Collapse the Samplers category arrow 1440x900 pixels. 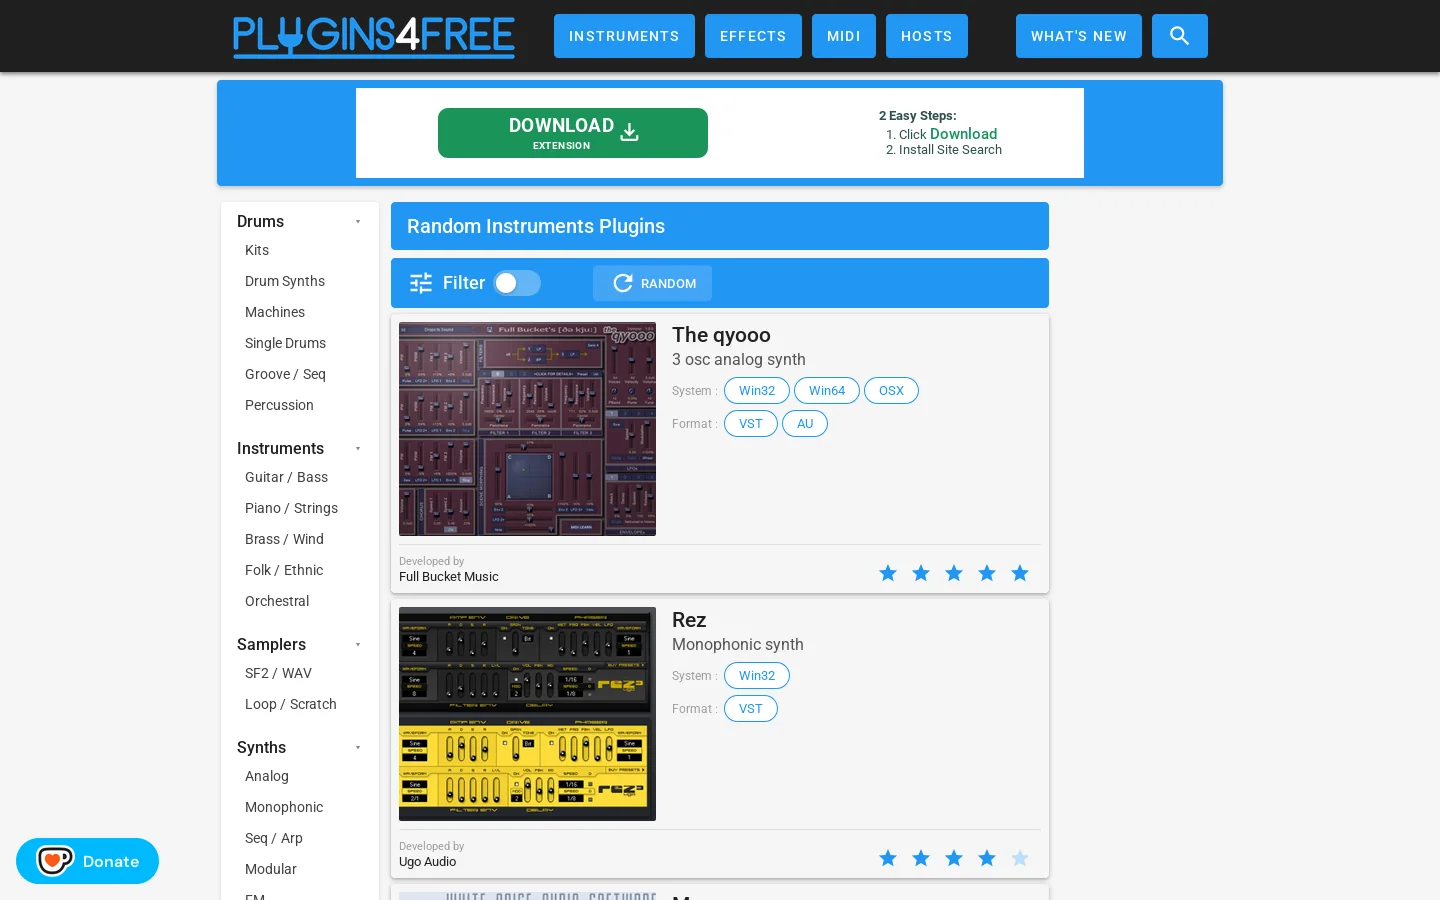[x=358, y=645]
